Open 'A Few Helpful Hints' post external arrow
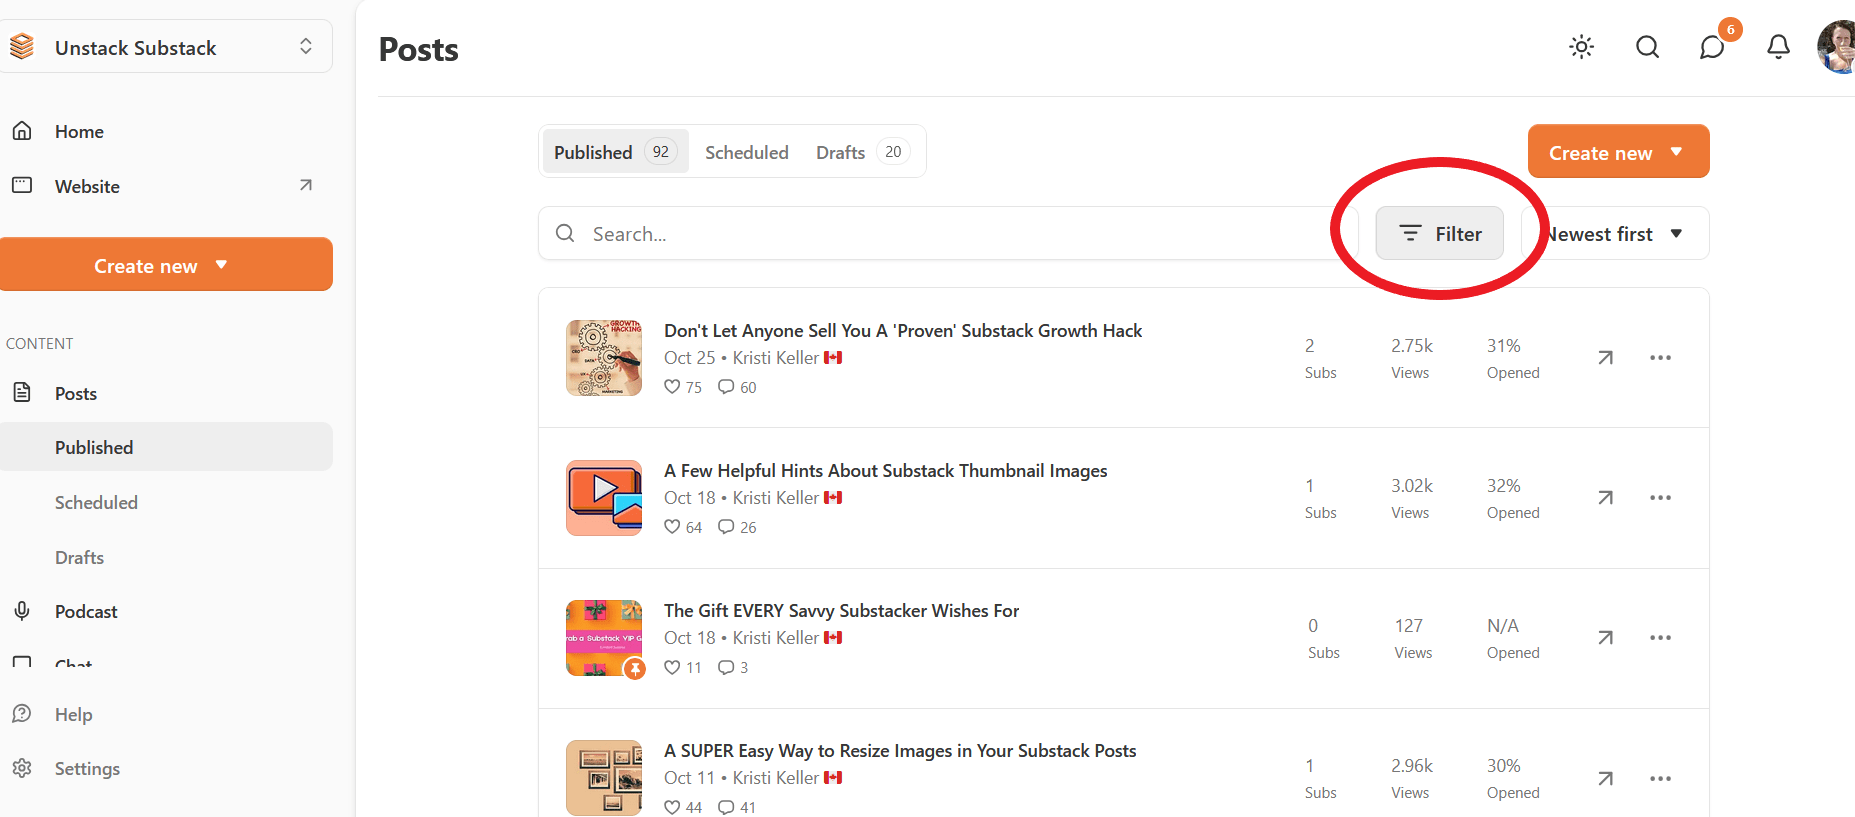The image size is (1855, 817). pos(1605,497)
